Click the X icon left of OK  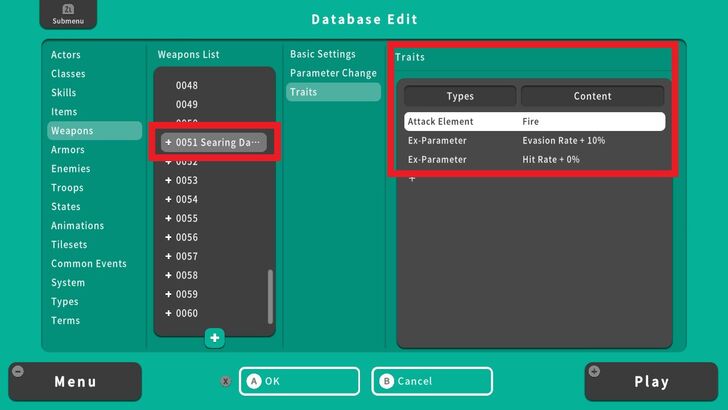point(226,381)
